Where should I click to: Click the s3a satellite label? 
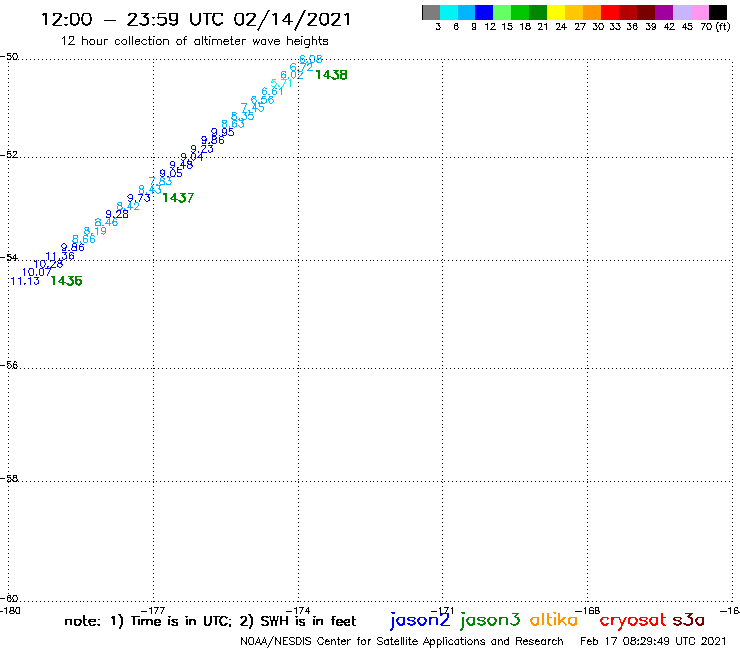click(x=688, y=620)
